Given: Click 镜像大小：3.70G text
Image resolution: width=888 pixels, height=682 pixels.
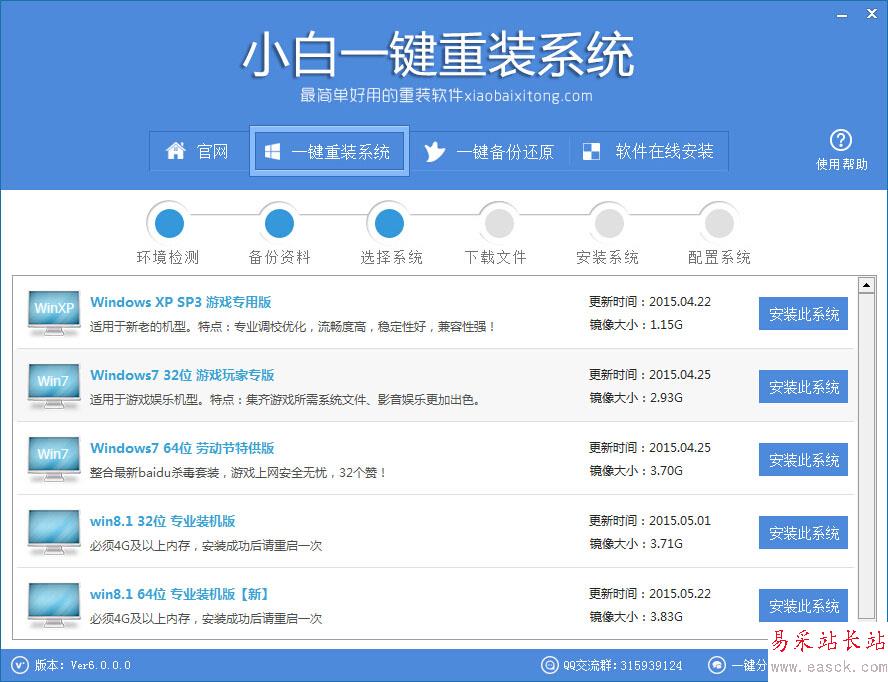Looking at the screenshot, I should (636, 471).
